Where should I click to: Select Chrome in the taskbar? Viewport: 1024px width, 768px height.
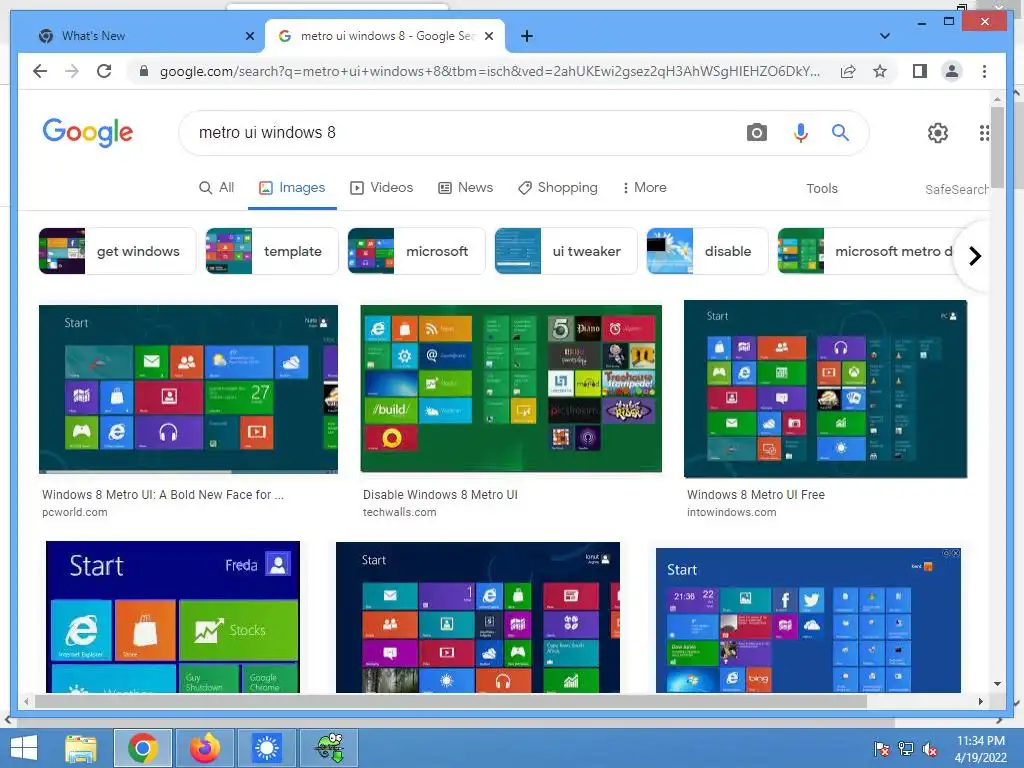point(143,748)
